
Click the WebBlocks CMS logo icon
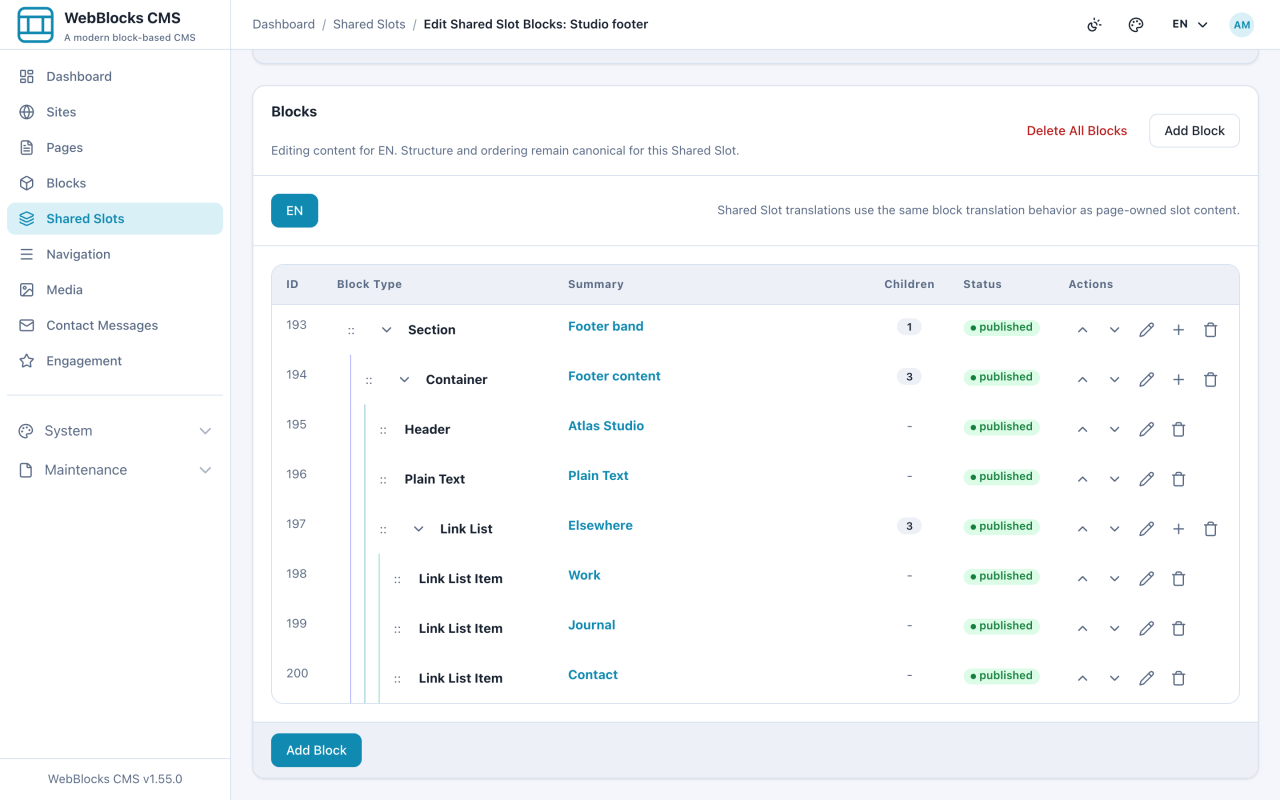(x=36, y=25)
